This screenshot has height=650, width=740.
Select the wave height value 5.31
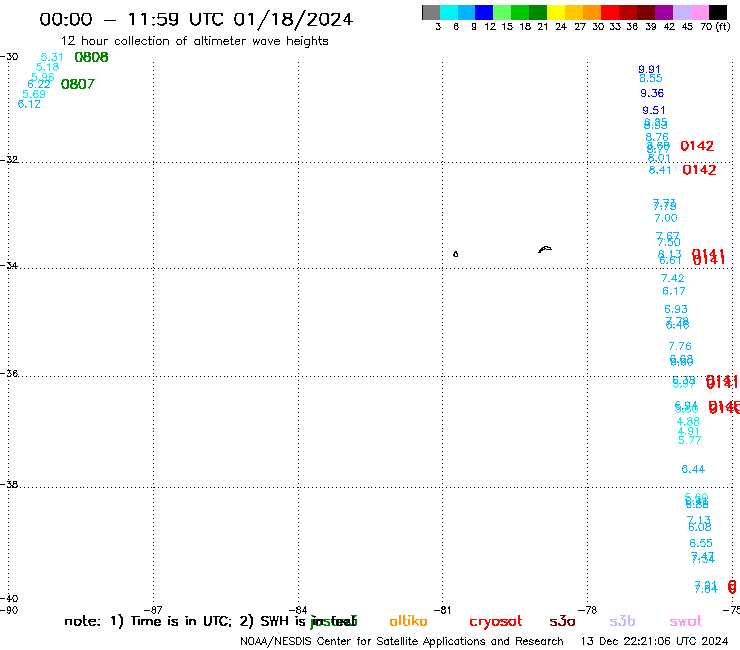point(52,57)
